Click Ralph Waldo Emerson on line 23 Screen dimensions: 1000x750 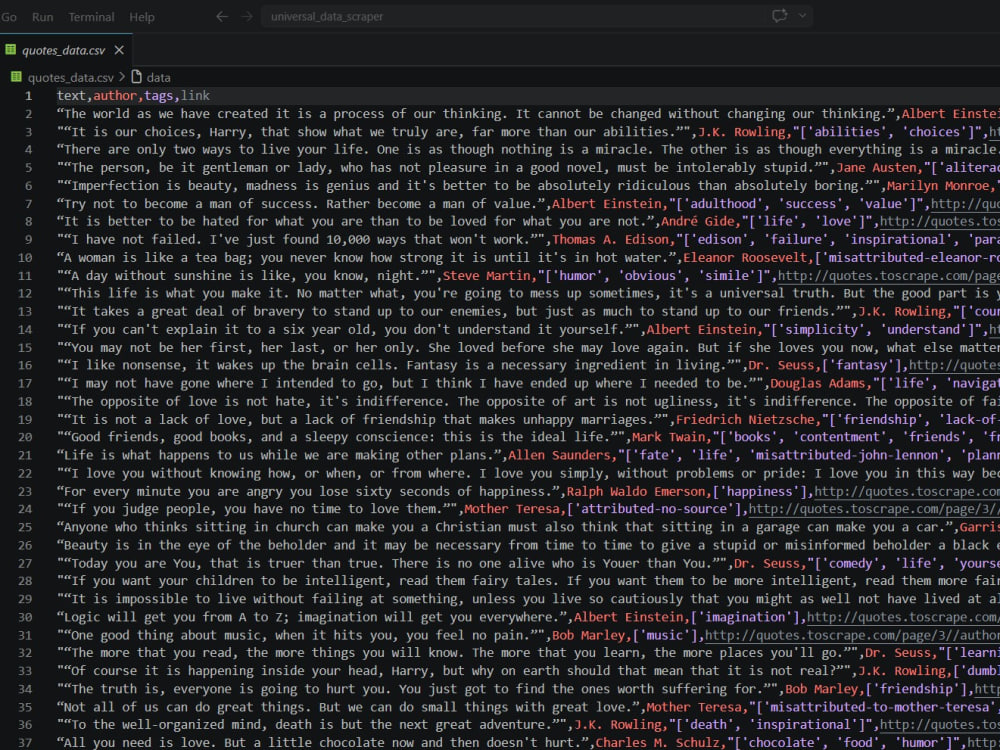[636, 491]
